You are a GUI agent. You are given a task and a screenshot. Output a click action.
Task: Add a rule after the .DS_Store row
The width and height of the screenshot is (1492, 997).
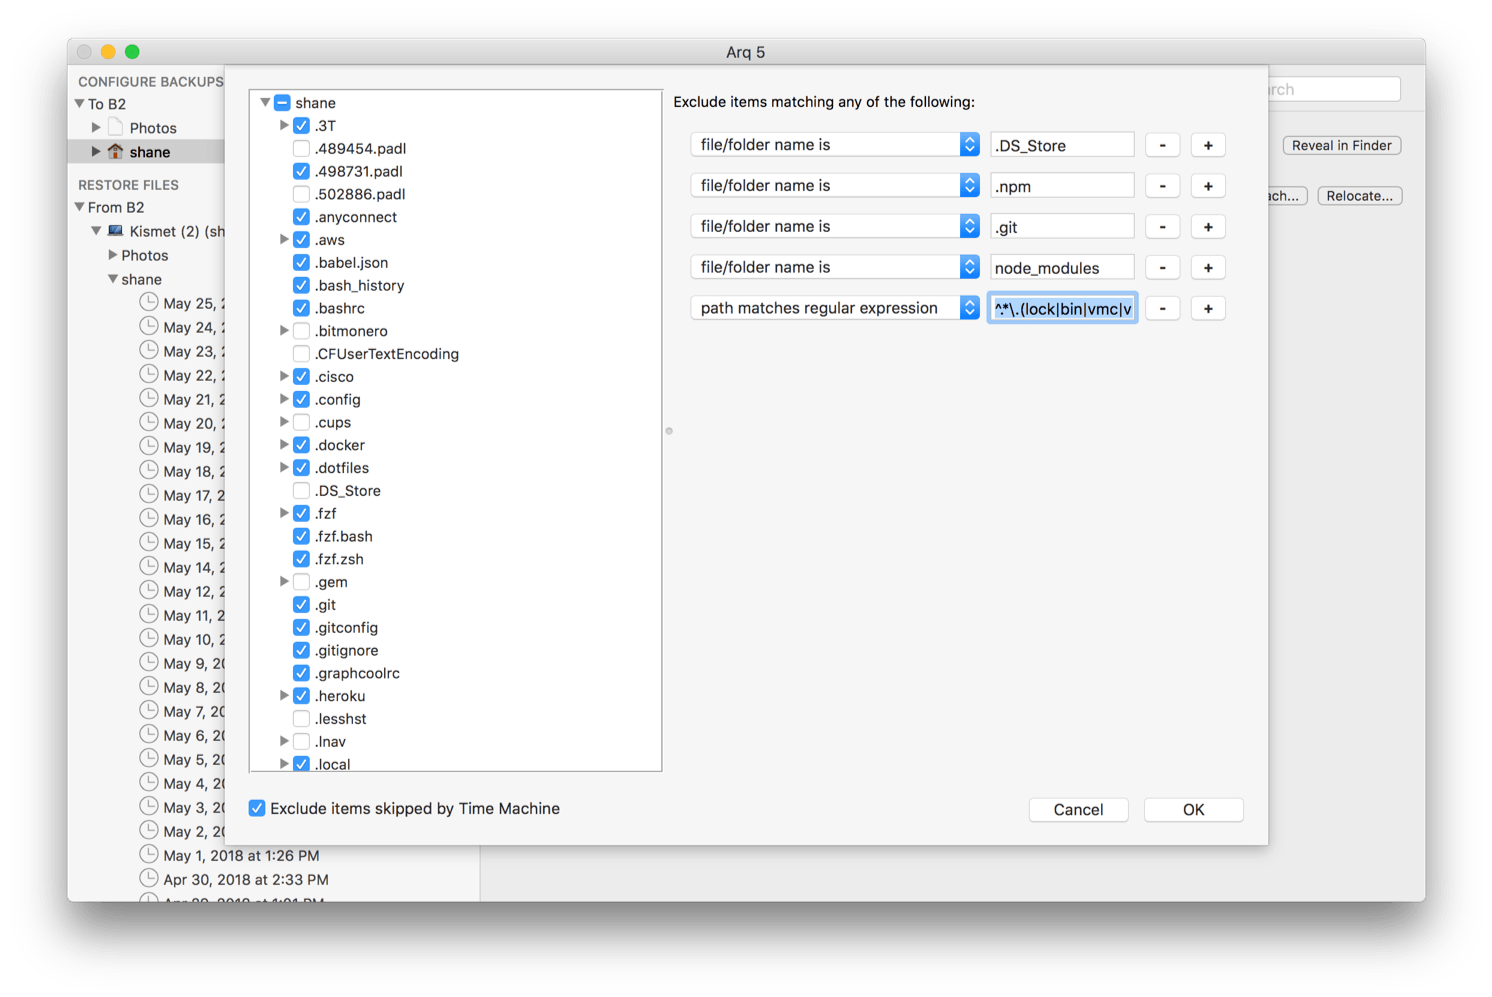pos(1208,145)
